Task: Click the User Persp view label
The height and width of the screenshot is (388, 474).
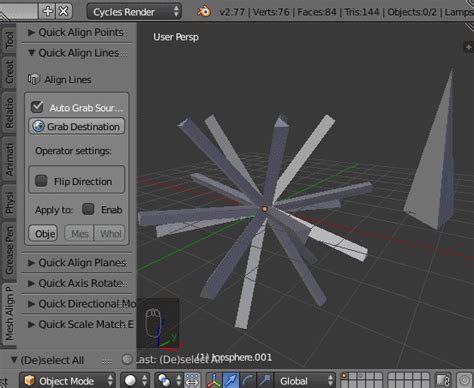Action: point(176,37)
